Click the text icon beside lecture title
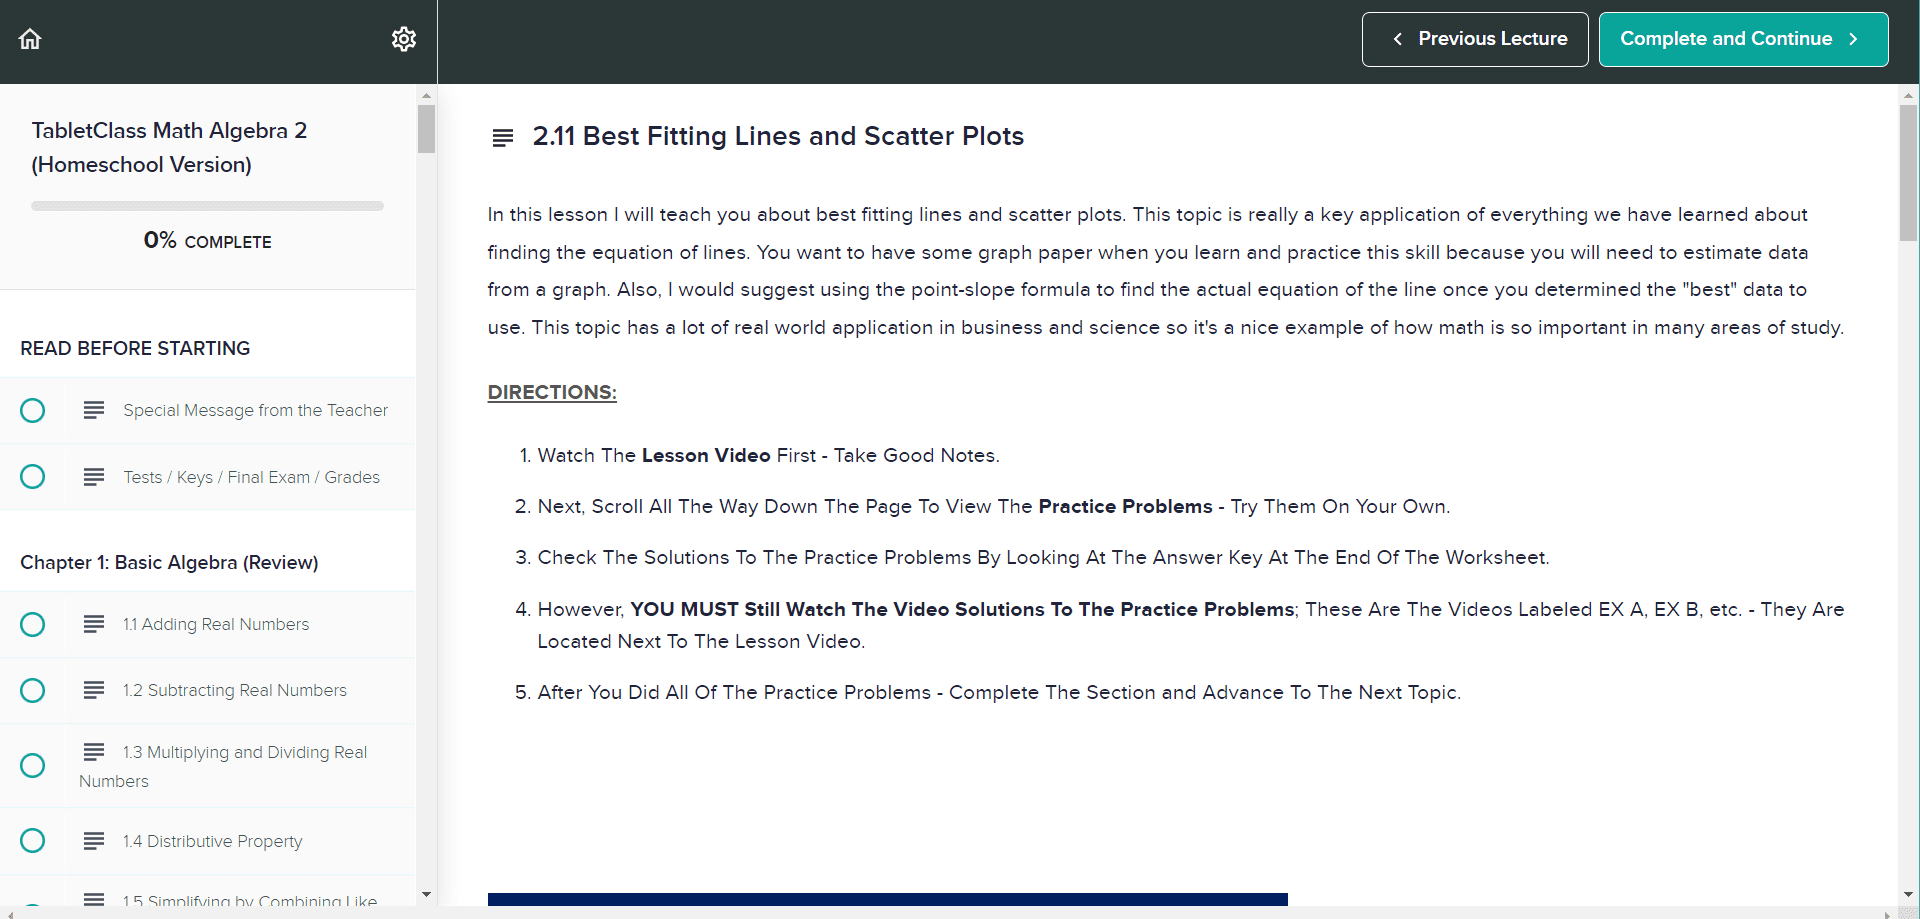Screen dimensions: 1920x919 click(x=503, y=137)
